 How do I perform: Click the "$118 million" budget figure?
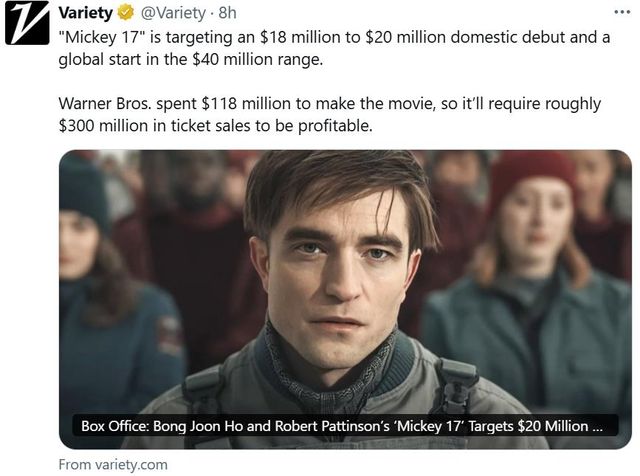[240, 105]
